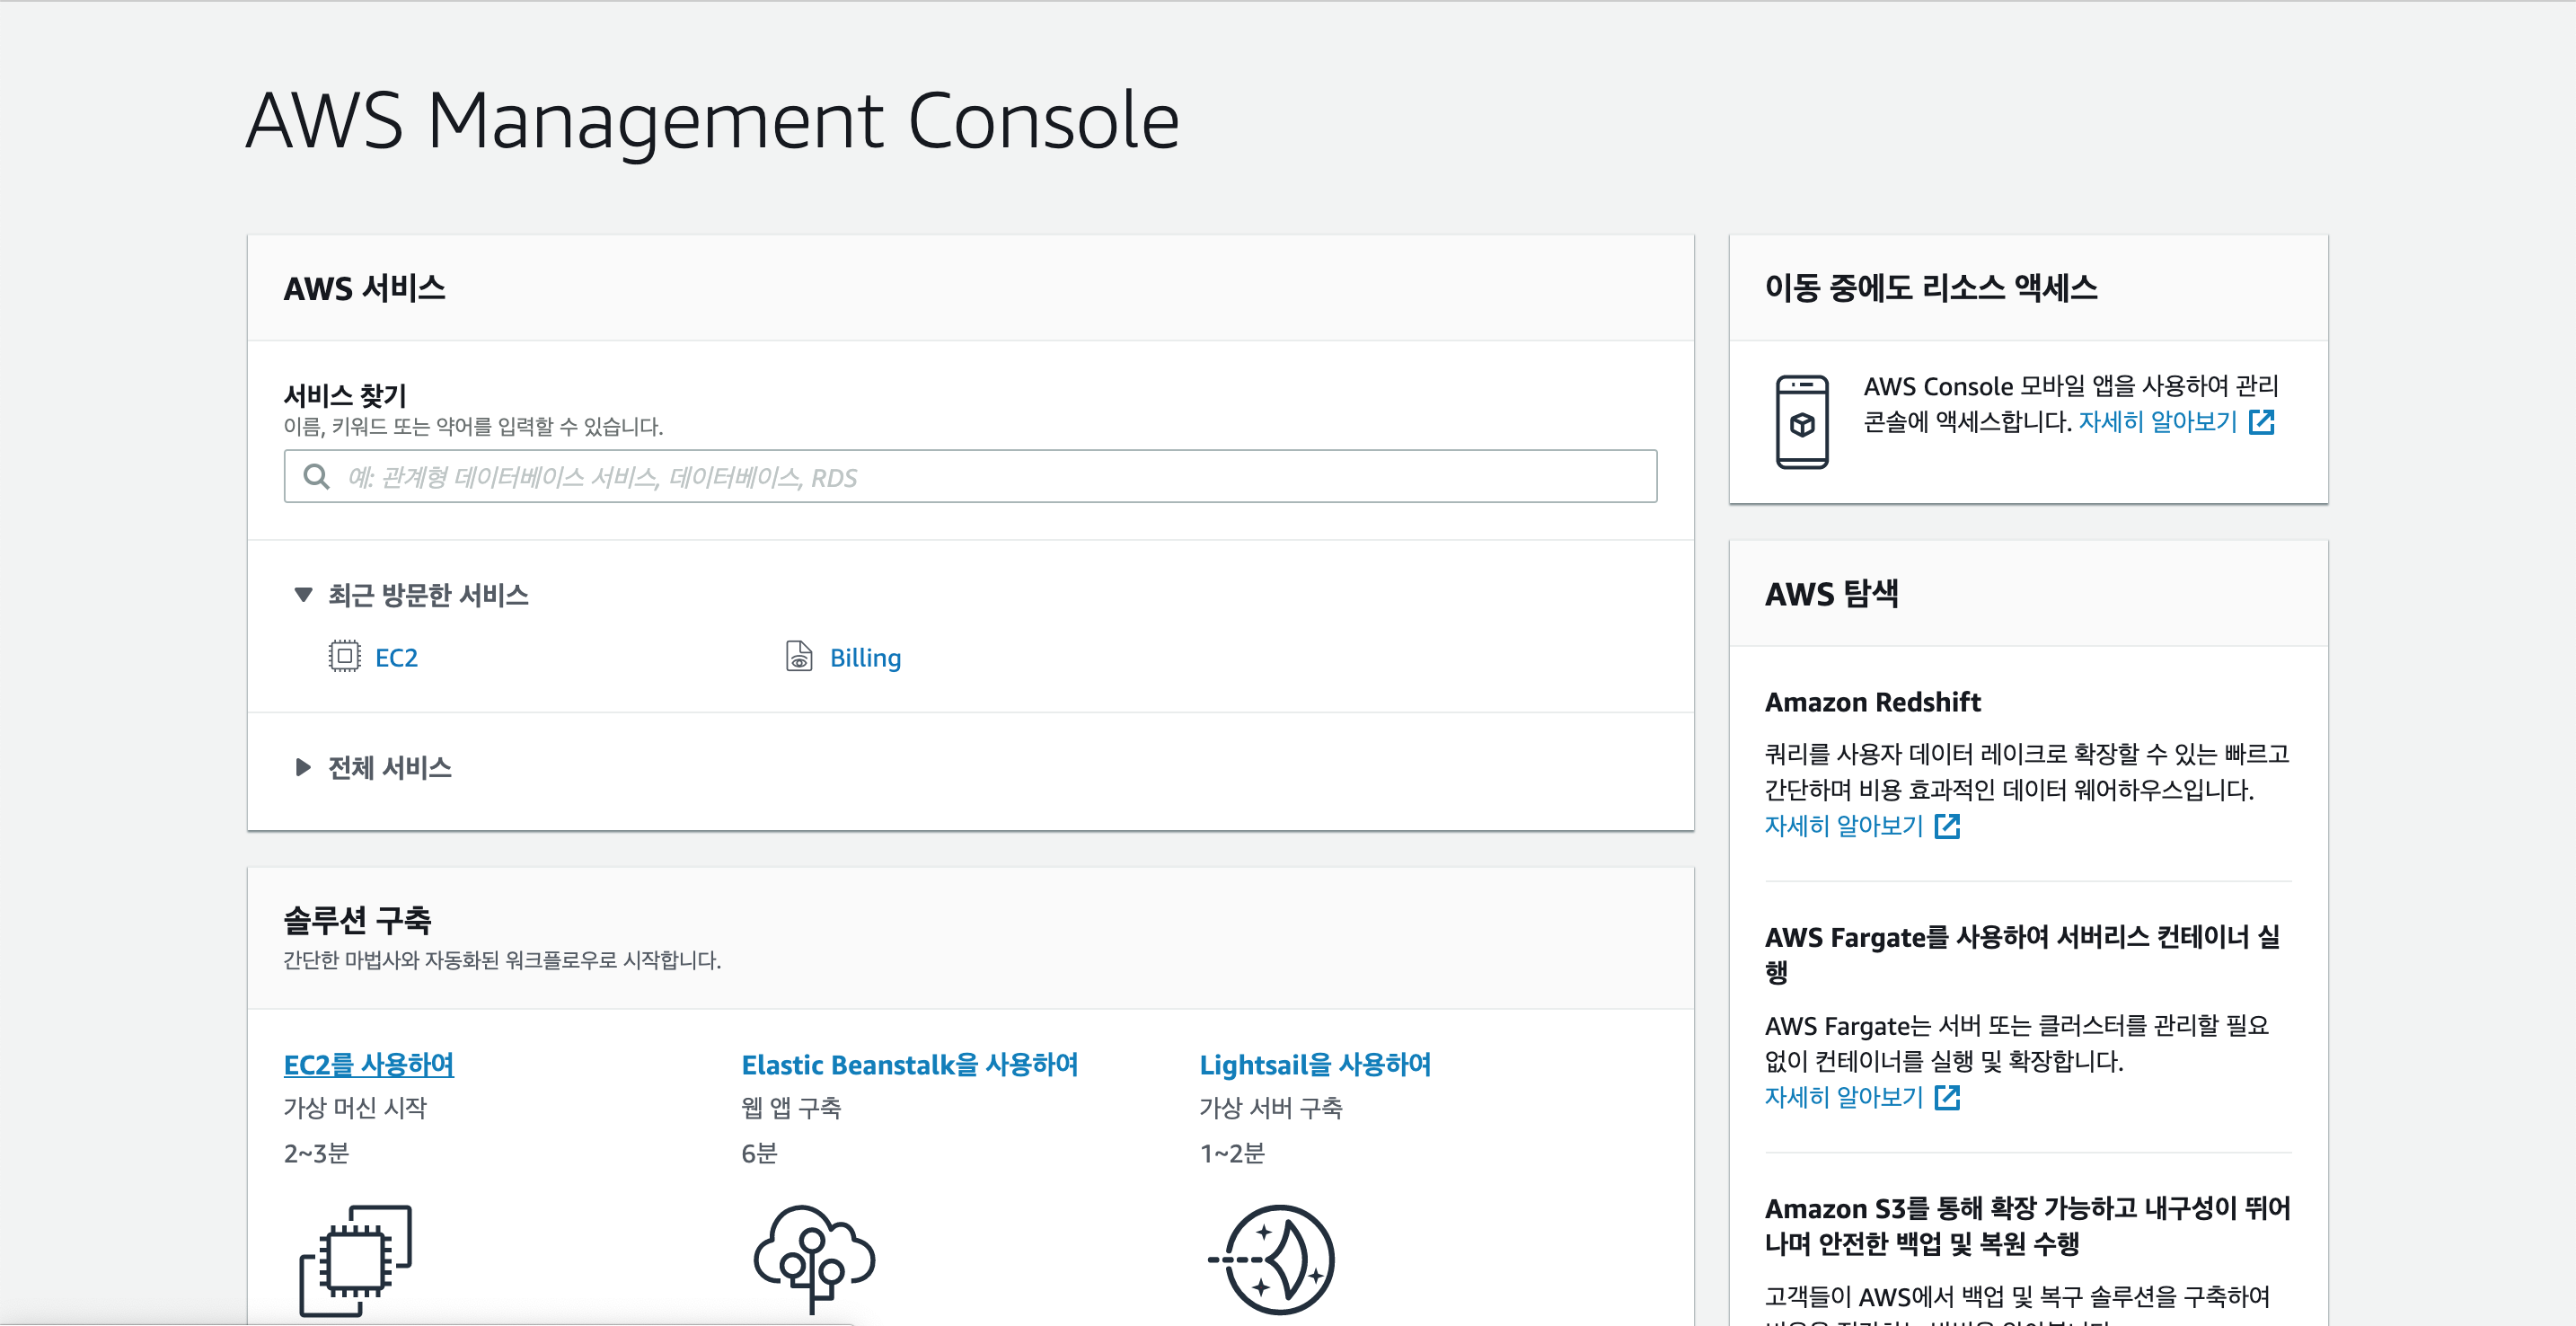The width and height of the screenshot is (2576, 1326).
Task: Expand the 전체 서비스 section
Action: 303,767
